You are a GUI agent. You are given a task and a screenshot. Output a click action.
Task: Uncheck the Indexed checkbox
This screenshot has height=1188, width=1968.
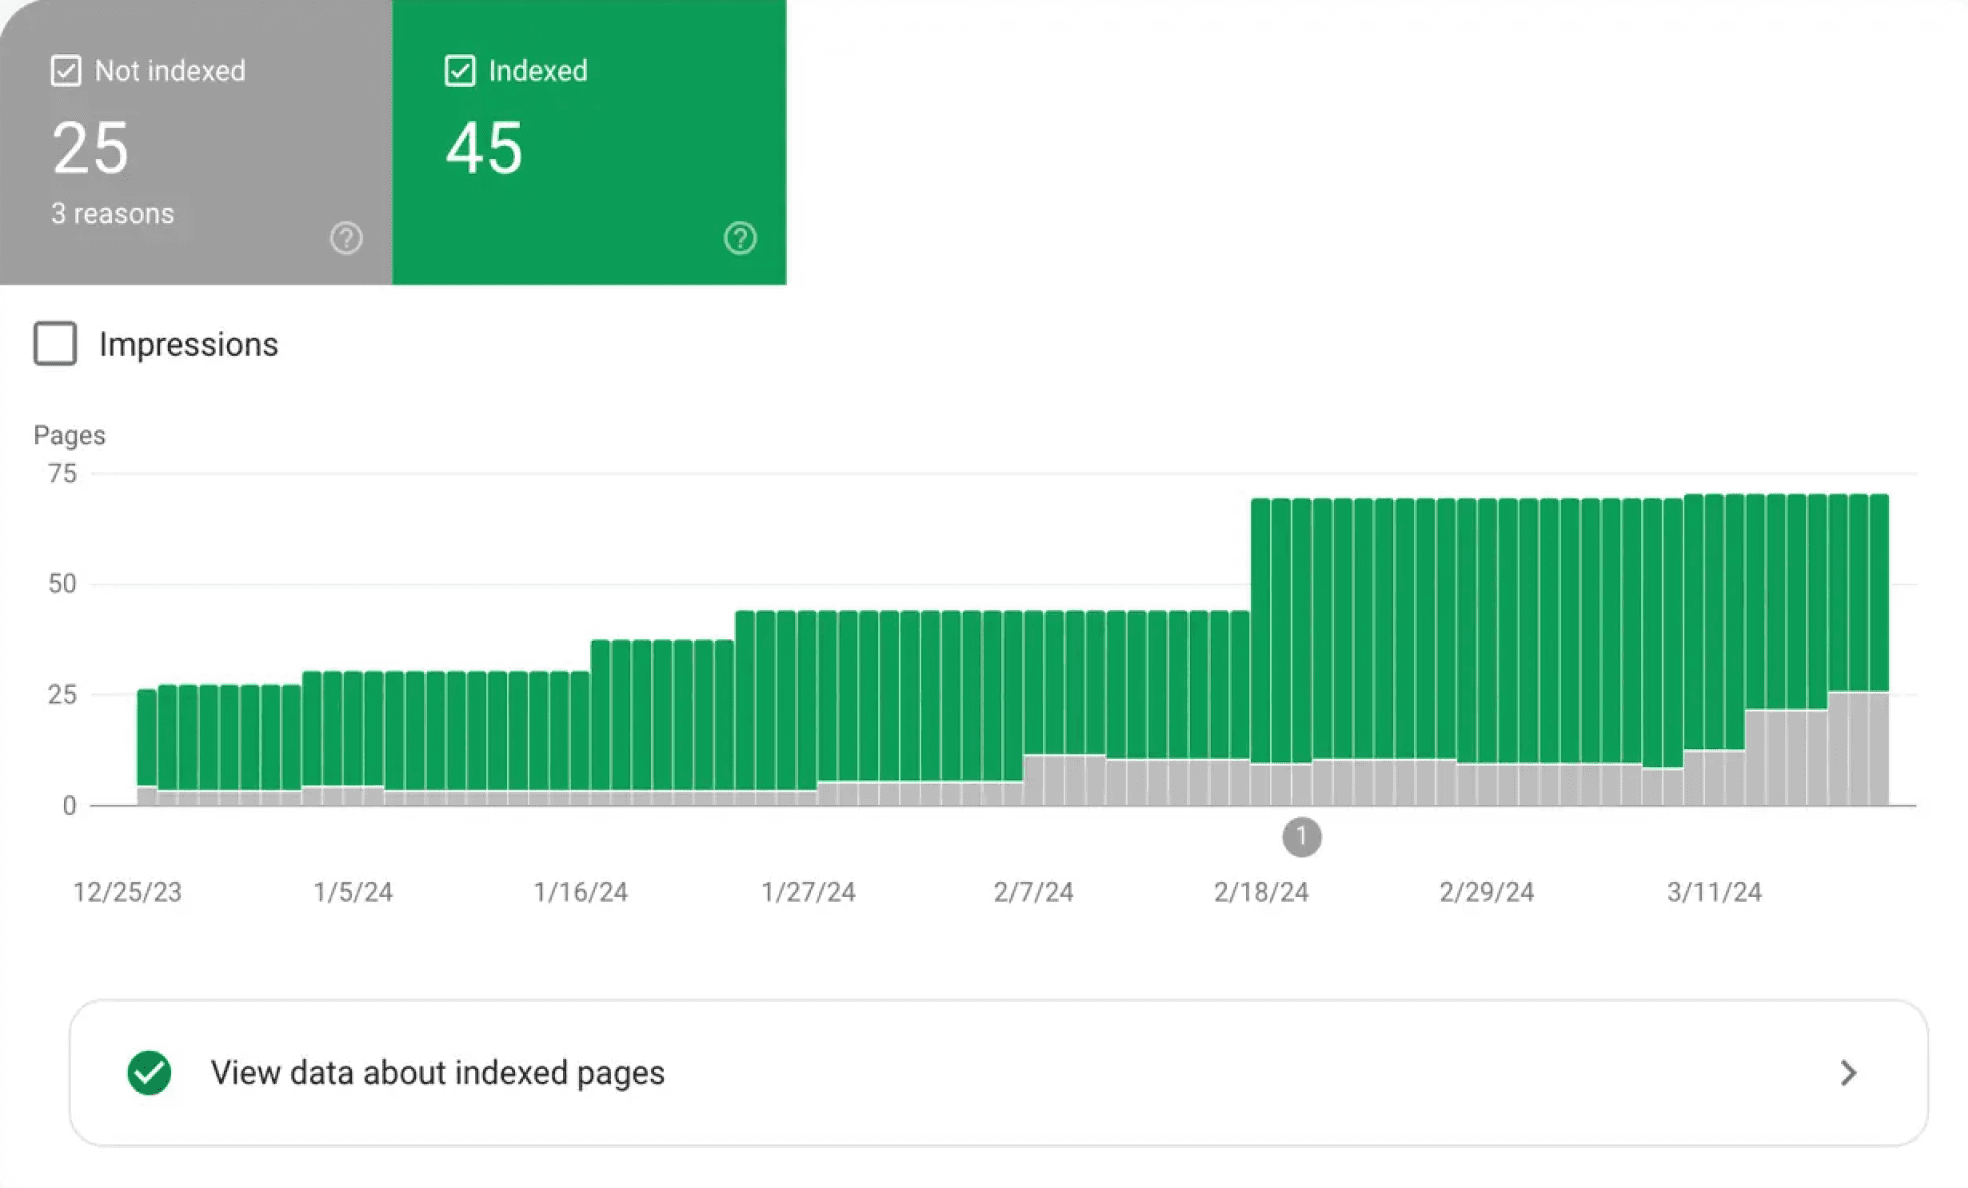(460, 71)
